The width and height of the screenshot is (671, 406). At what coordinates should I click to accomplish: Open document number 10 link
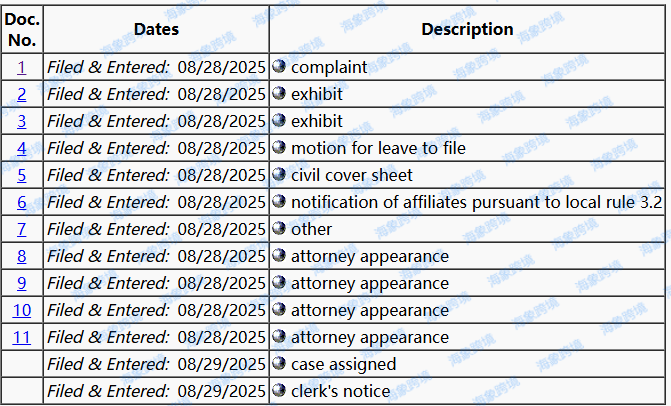(x=22, y=311)
